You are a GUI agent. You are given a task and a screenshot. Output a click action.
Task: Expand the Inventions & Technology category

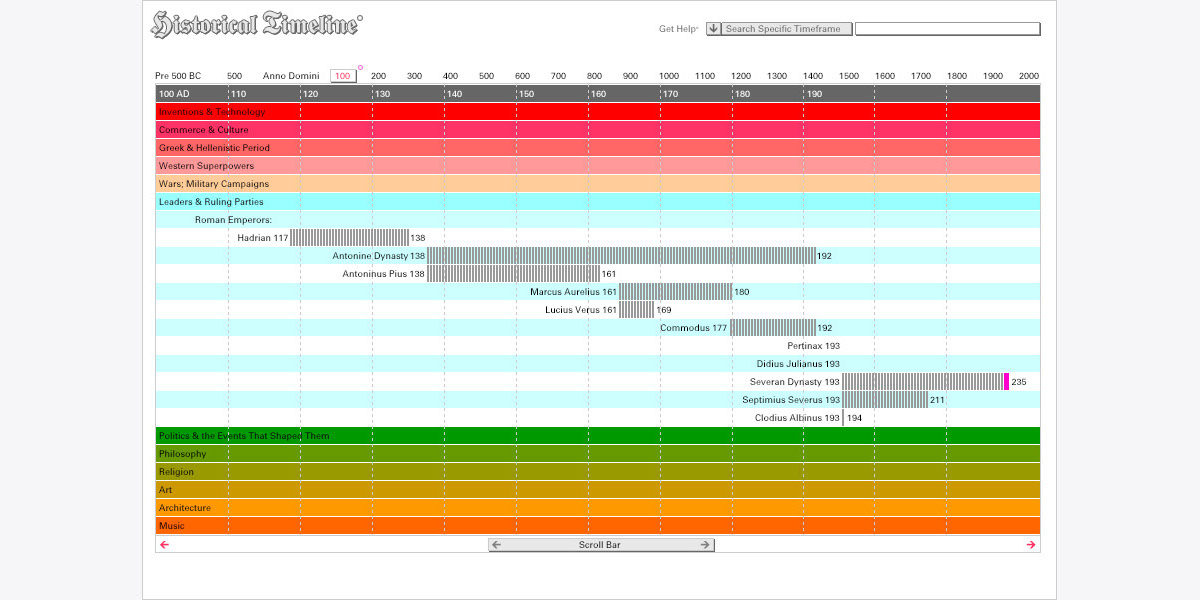[212, 112]
